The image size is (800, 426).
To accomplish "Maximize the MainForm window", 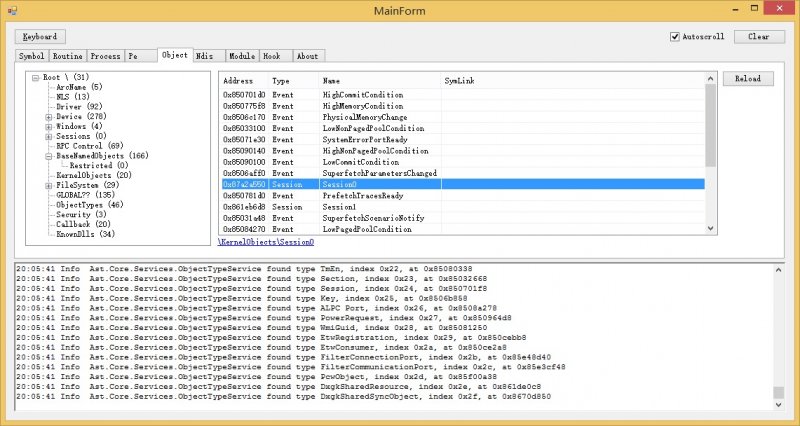I will pyautogui.click(x=754, y=8).
